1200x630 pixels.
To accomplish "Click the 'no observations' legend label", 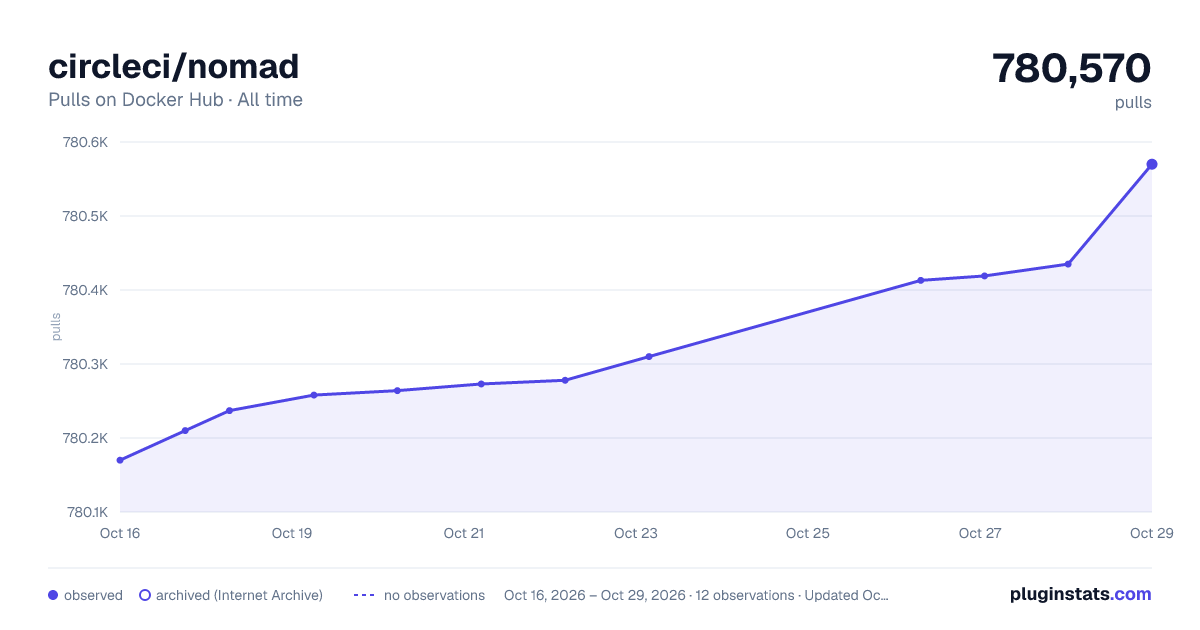I will click(434, 595).
